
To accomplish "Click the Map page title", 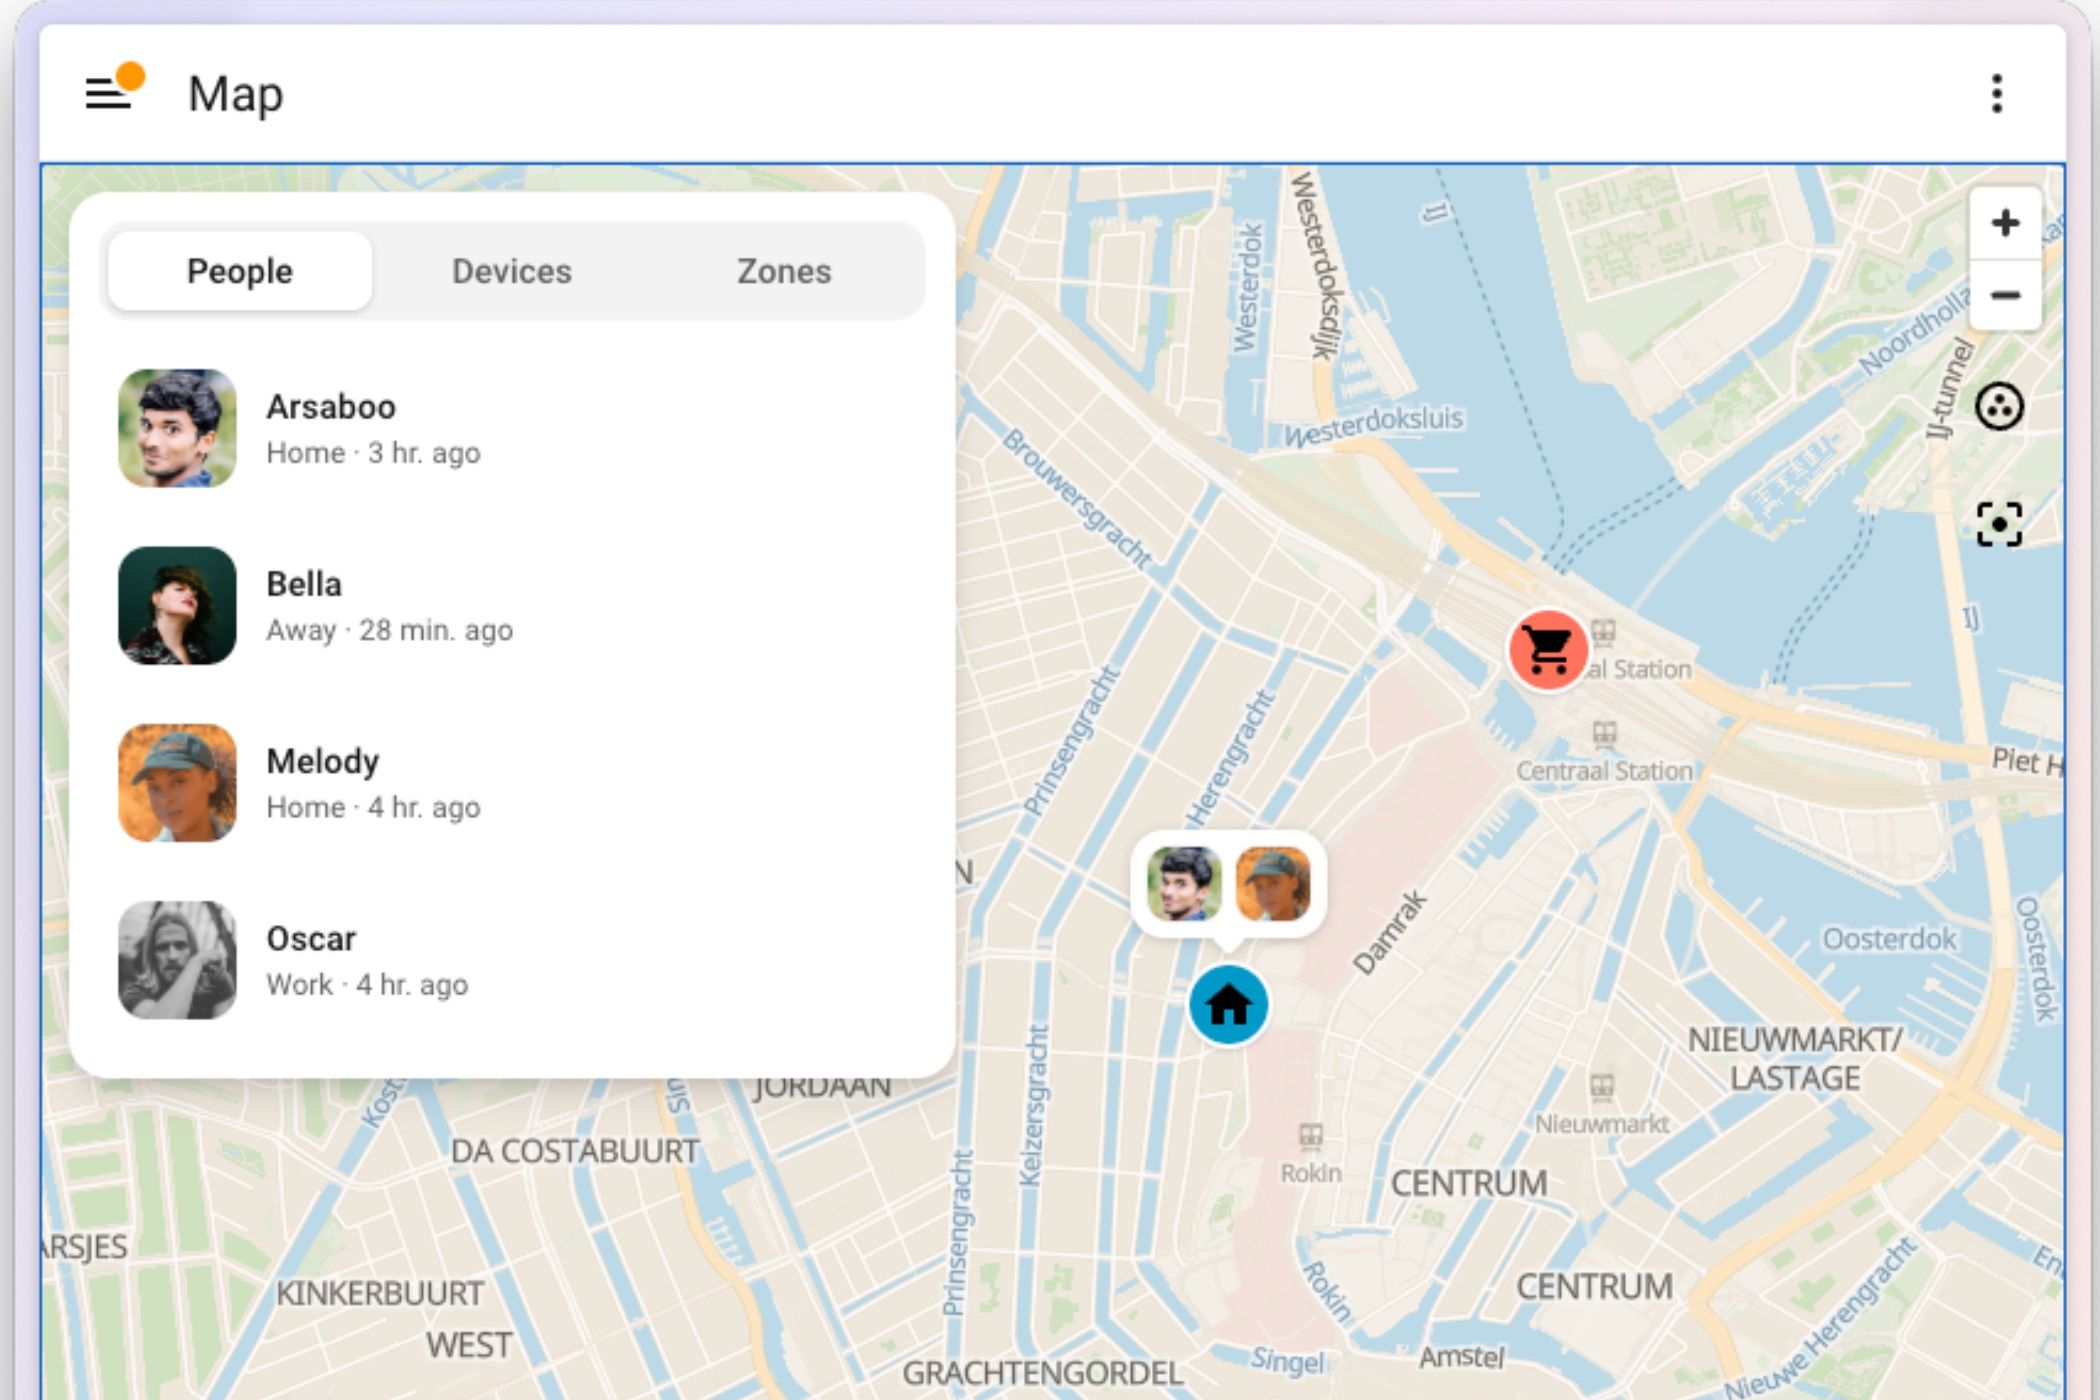I will [x=236, y=94].
